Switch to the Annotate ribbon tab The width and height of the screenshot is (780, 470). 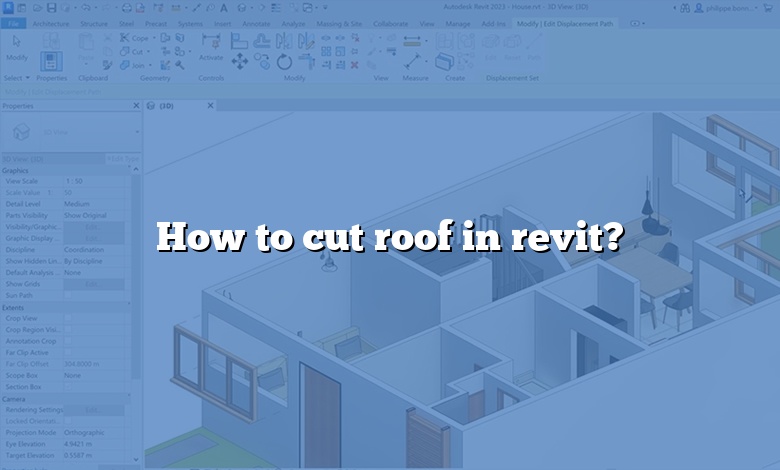tap(256, 24)
